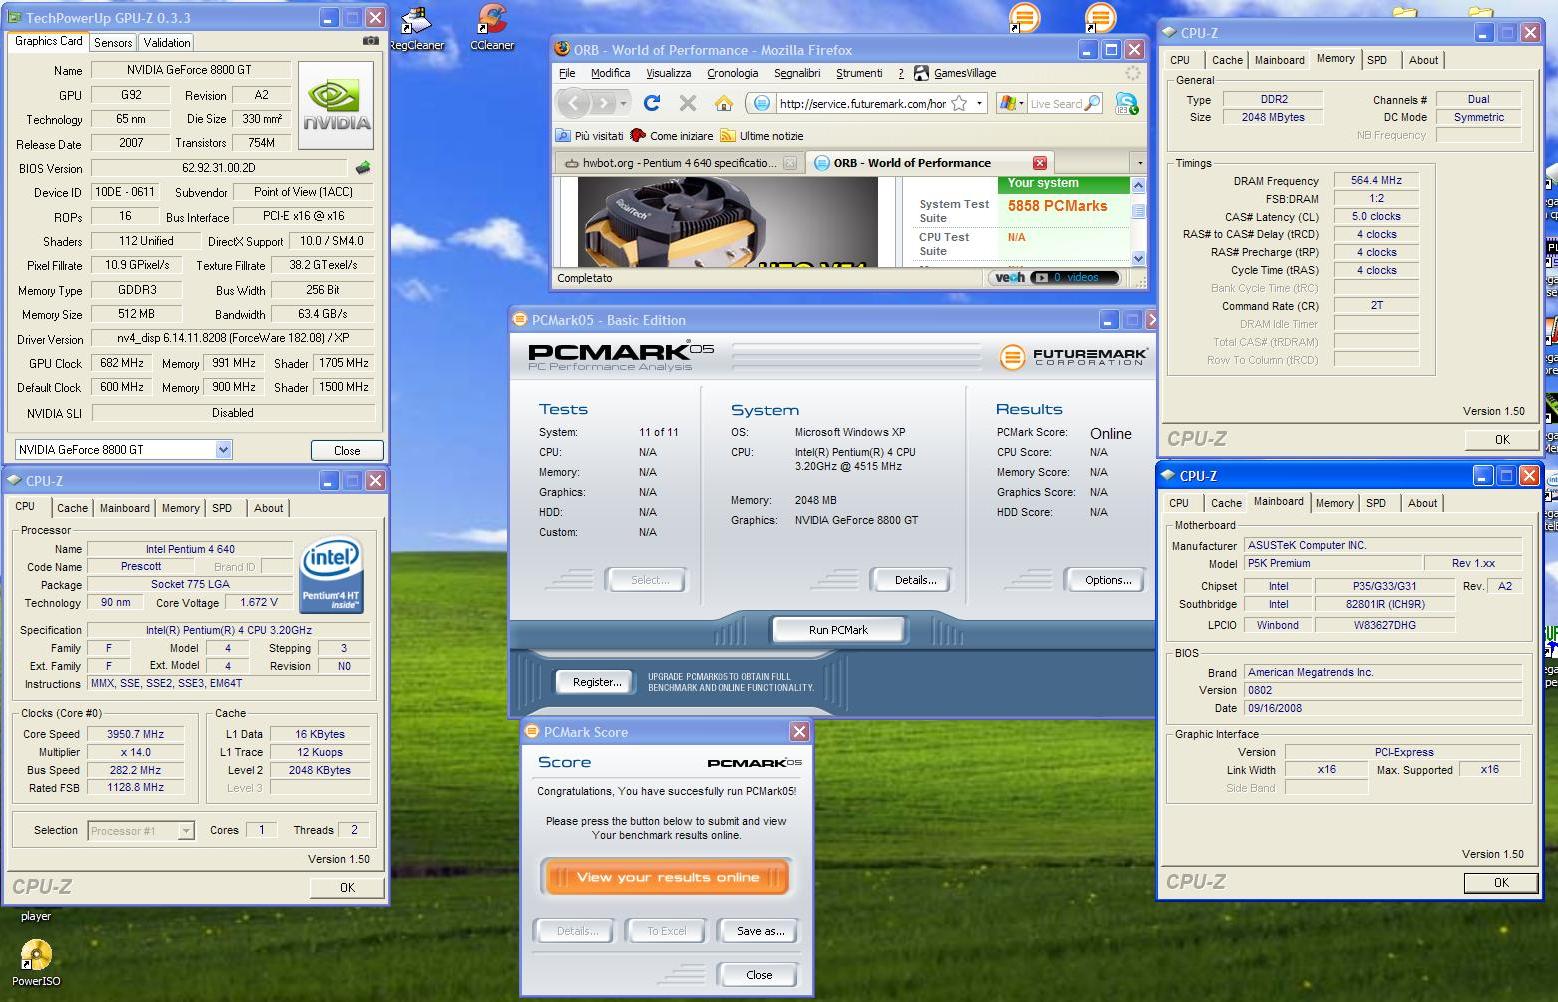Click the Veoh videos status bar widget

pyautogui.click(x=1053, y=278)
